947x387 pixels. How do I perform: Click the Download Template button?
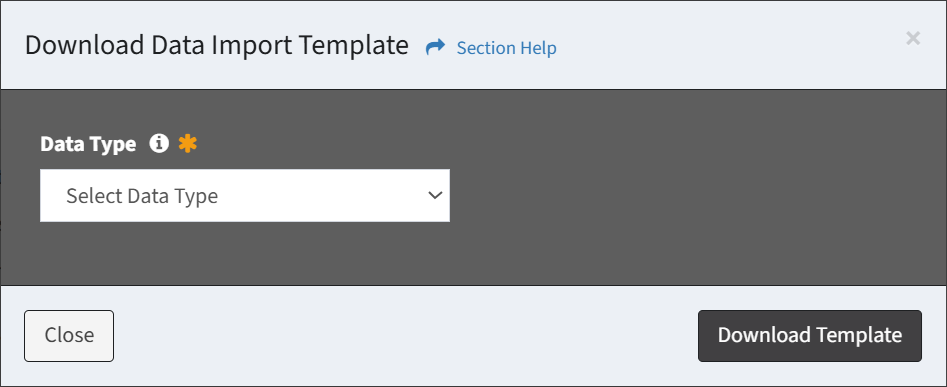(x=809, y=336)
